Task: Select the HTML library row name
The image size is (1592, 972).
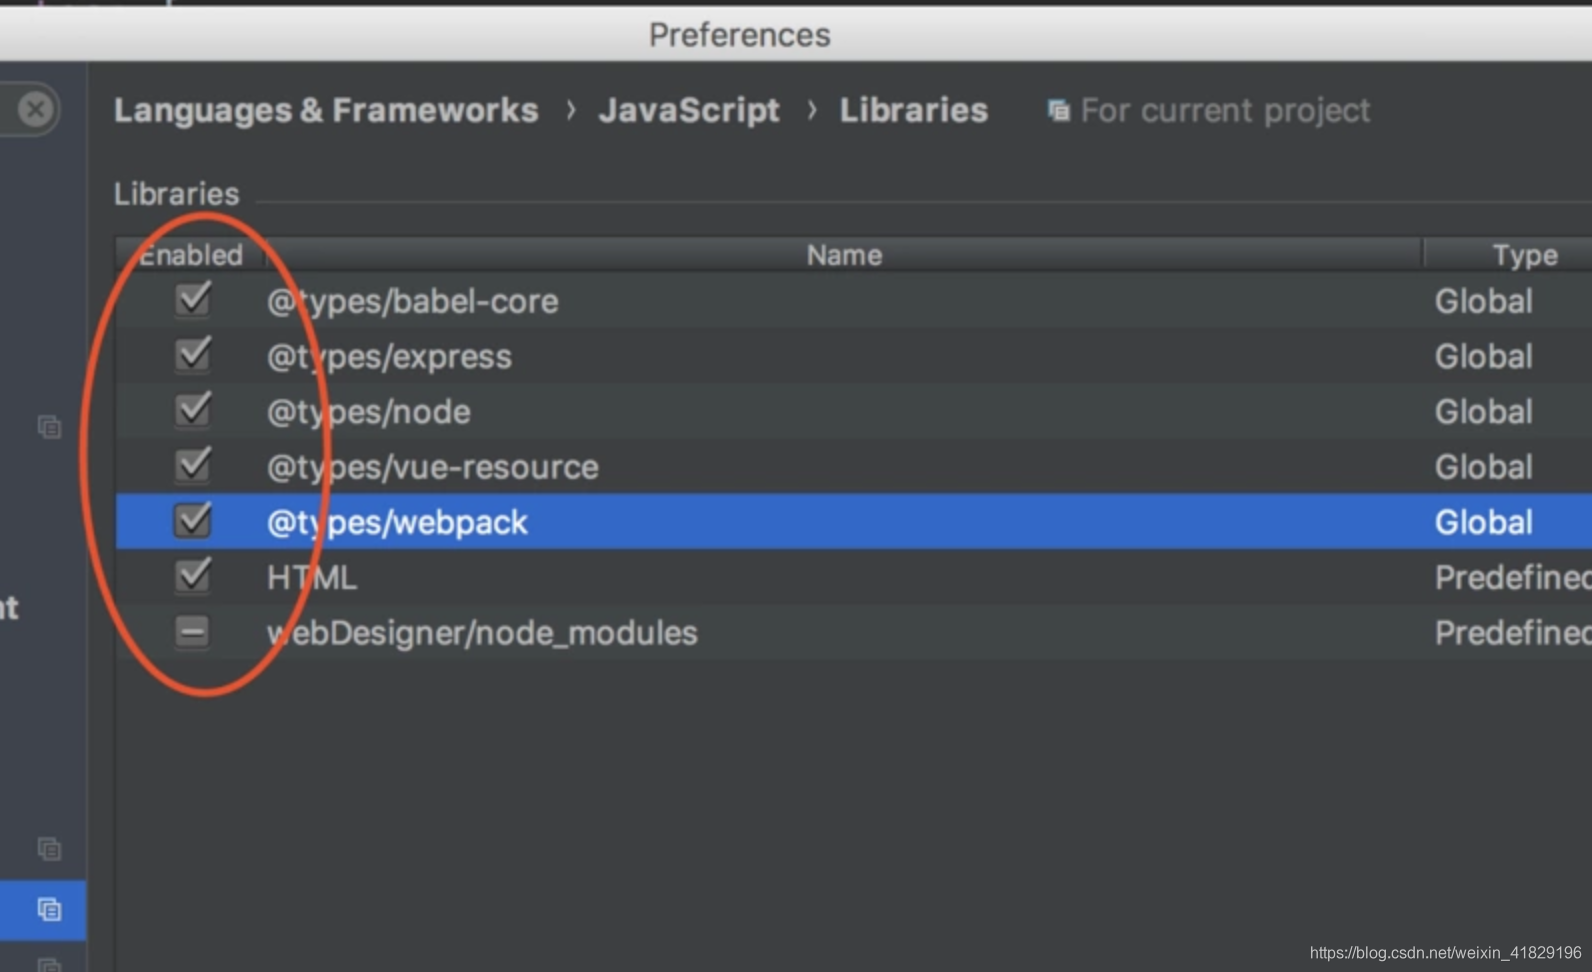Action: click(311, 577)
